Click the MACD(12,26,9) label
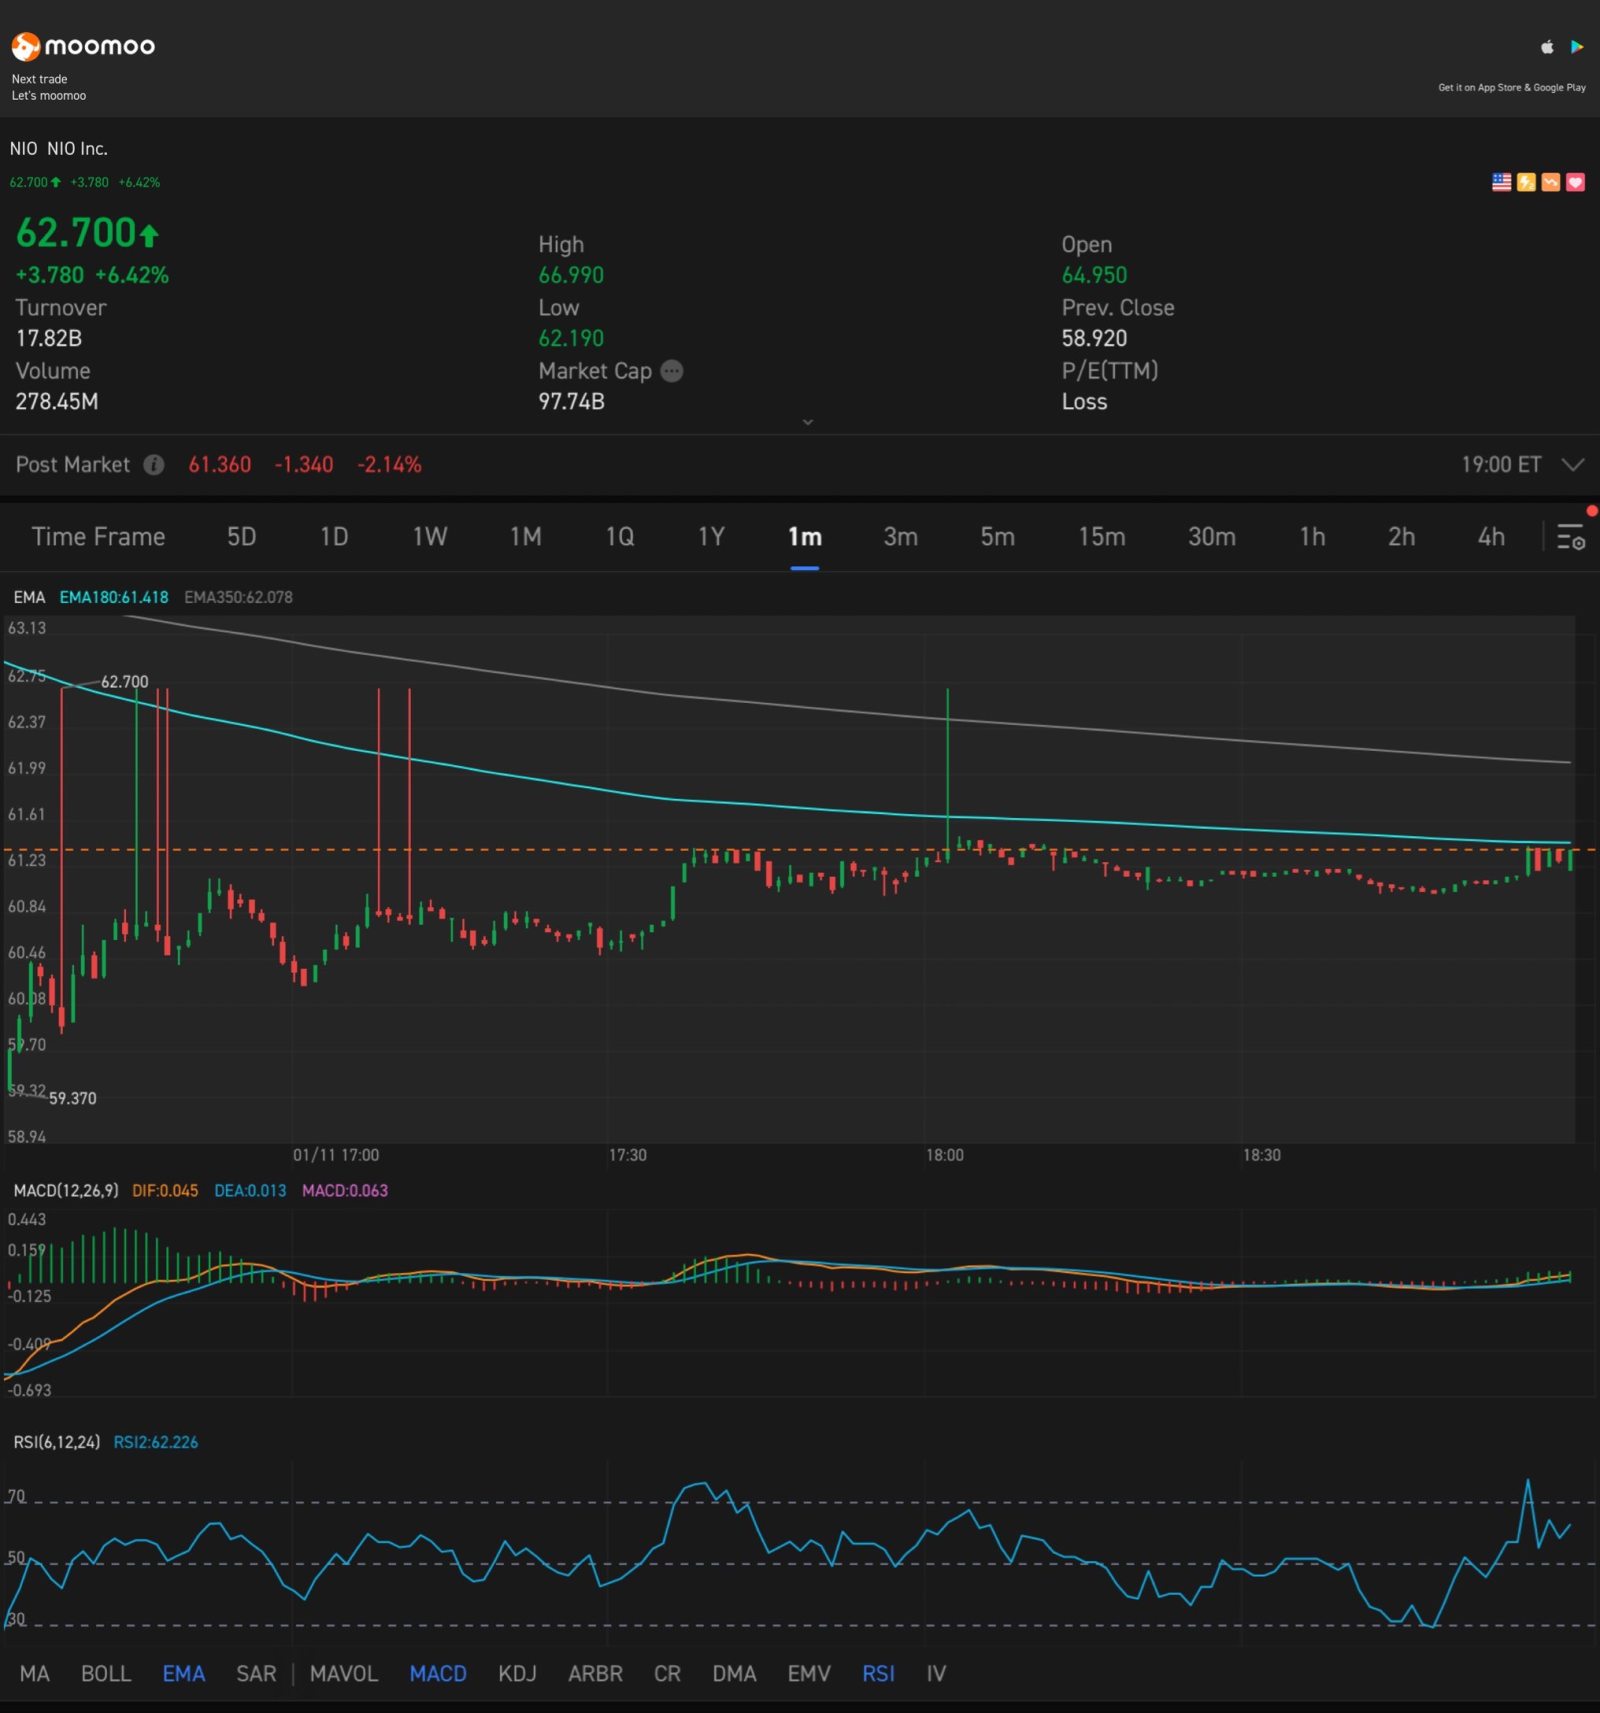 tap(66, 1191)
